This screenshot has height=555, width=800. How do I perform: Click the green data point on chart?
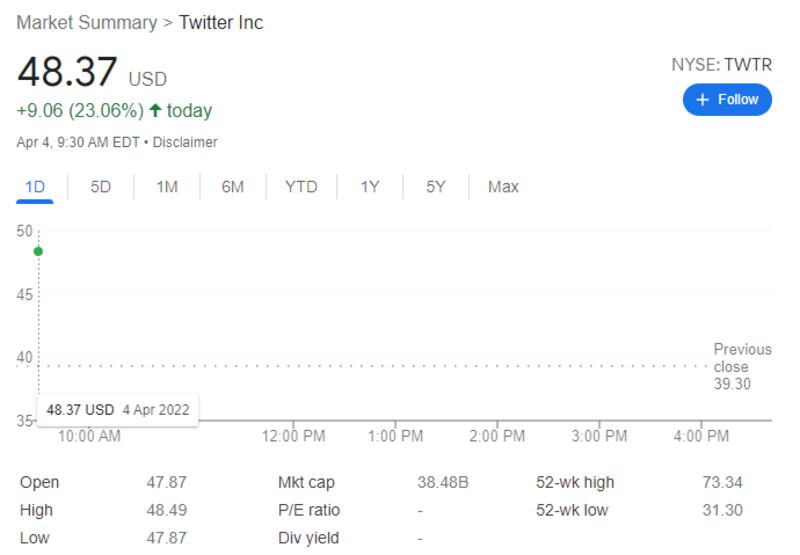38,251
